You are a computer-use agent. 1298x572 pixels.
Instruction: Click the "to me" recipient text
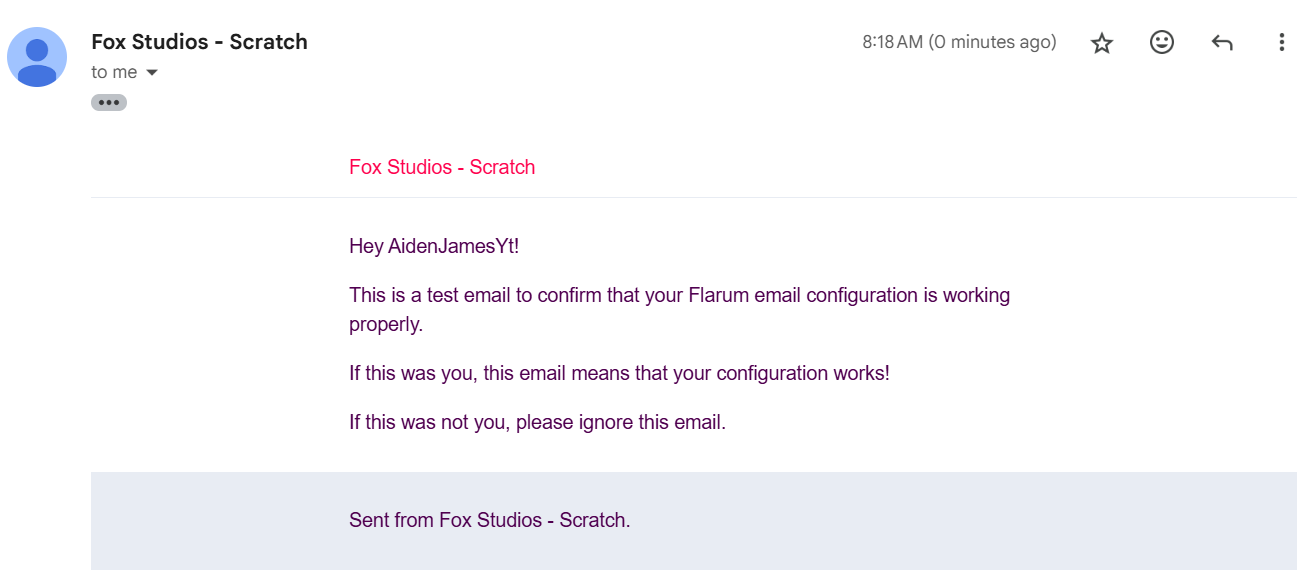point(114,72)
